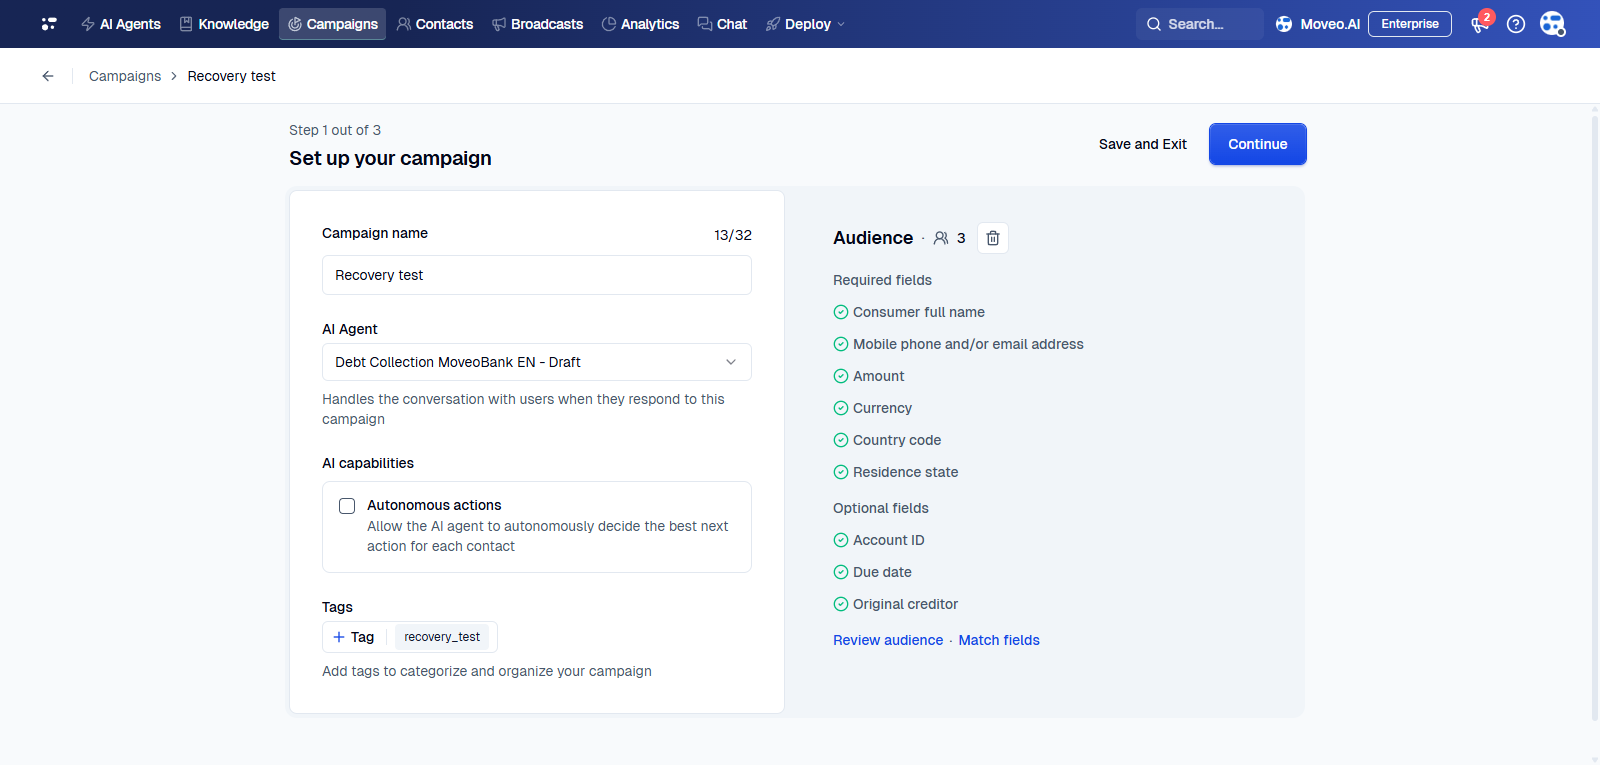Open the Chat page

(722, 24)
